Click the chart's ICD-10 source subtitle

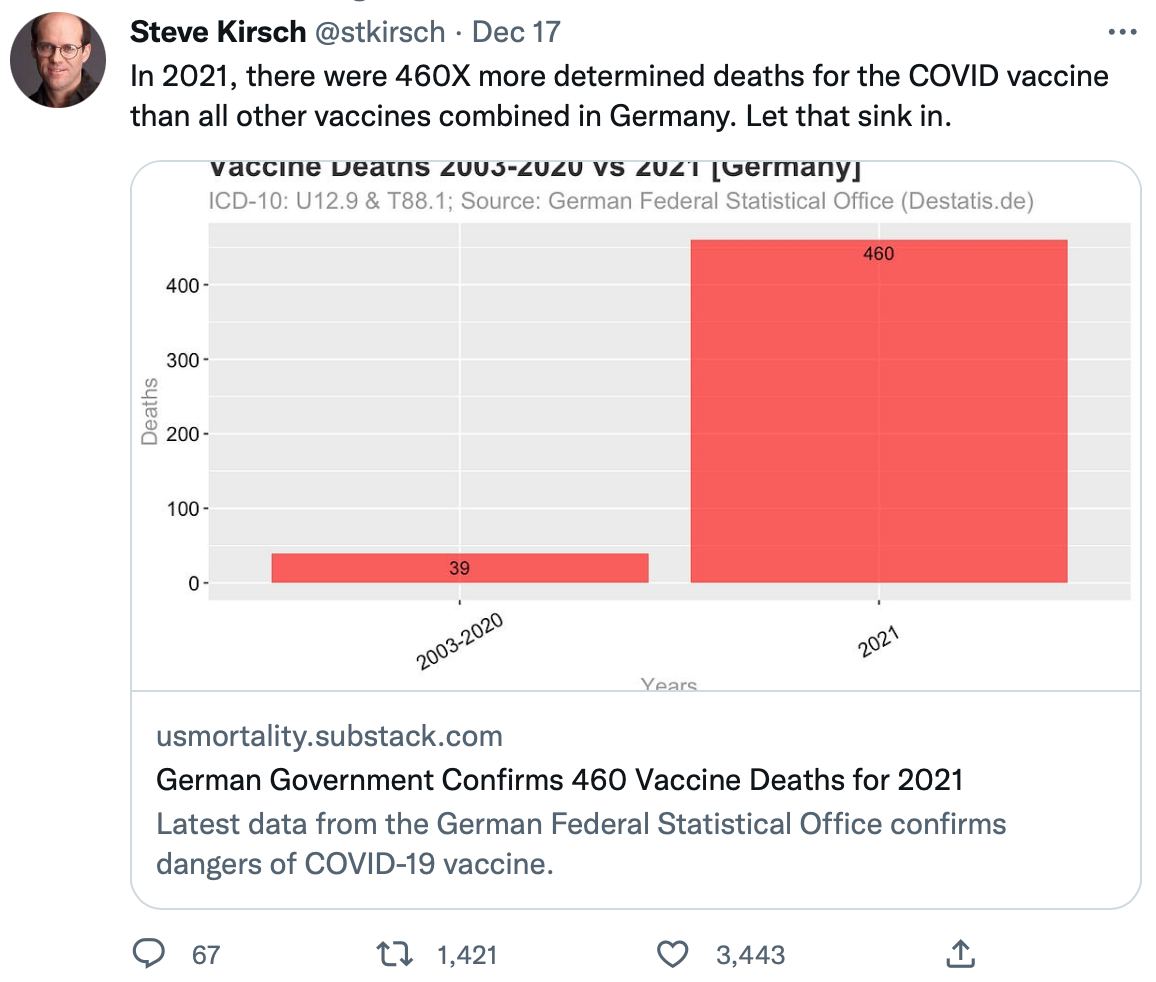(x=620, y=201)
